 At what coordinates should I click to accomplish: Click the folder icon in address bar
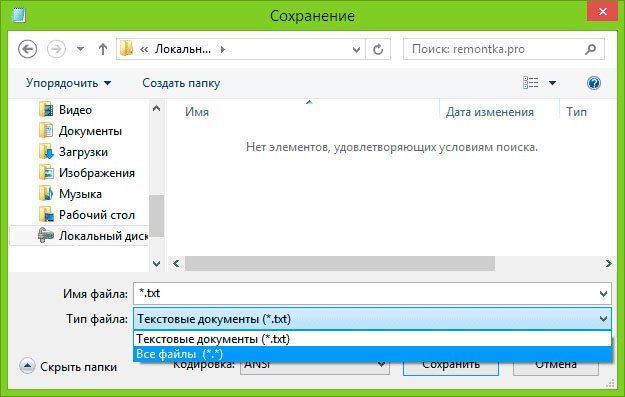(x=127, y=49)
